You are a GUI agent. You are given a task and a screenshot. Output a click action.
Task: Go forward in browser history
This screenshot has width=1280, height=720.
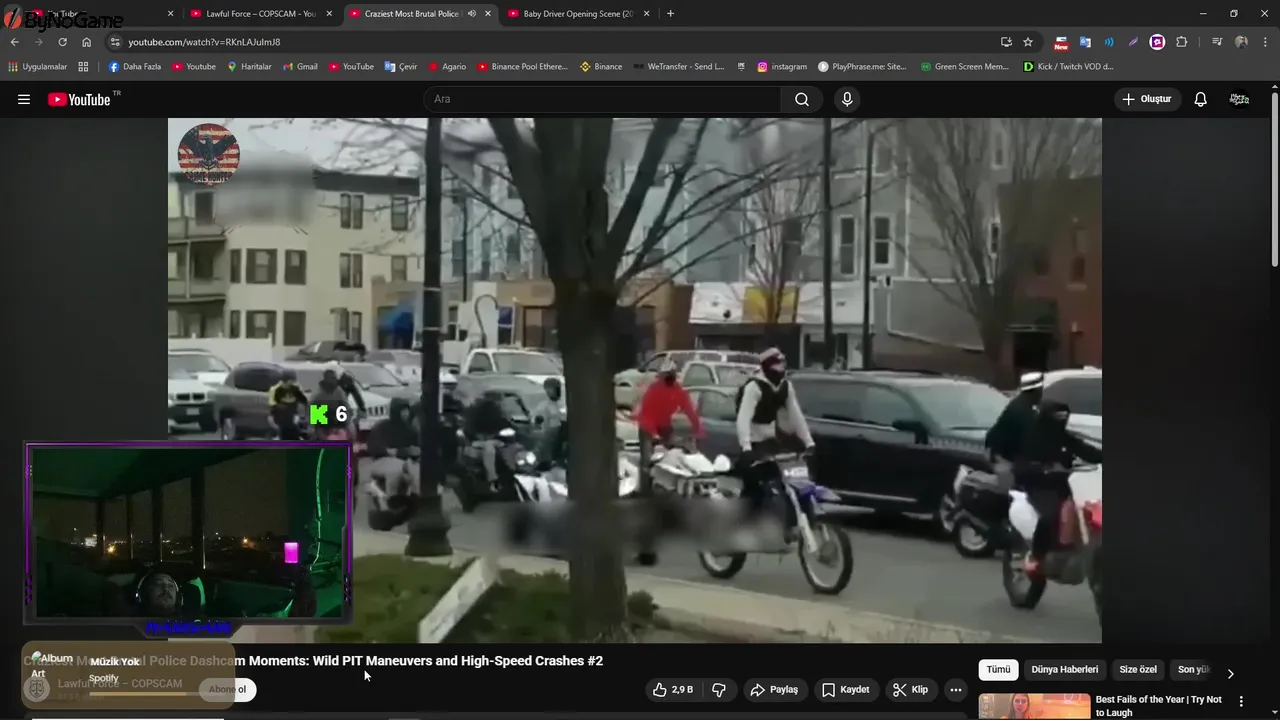click(x=38, y=42)
